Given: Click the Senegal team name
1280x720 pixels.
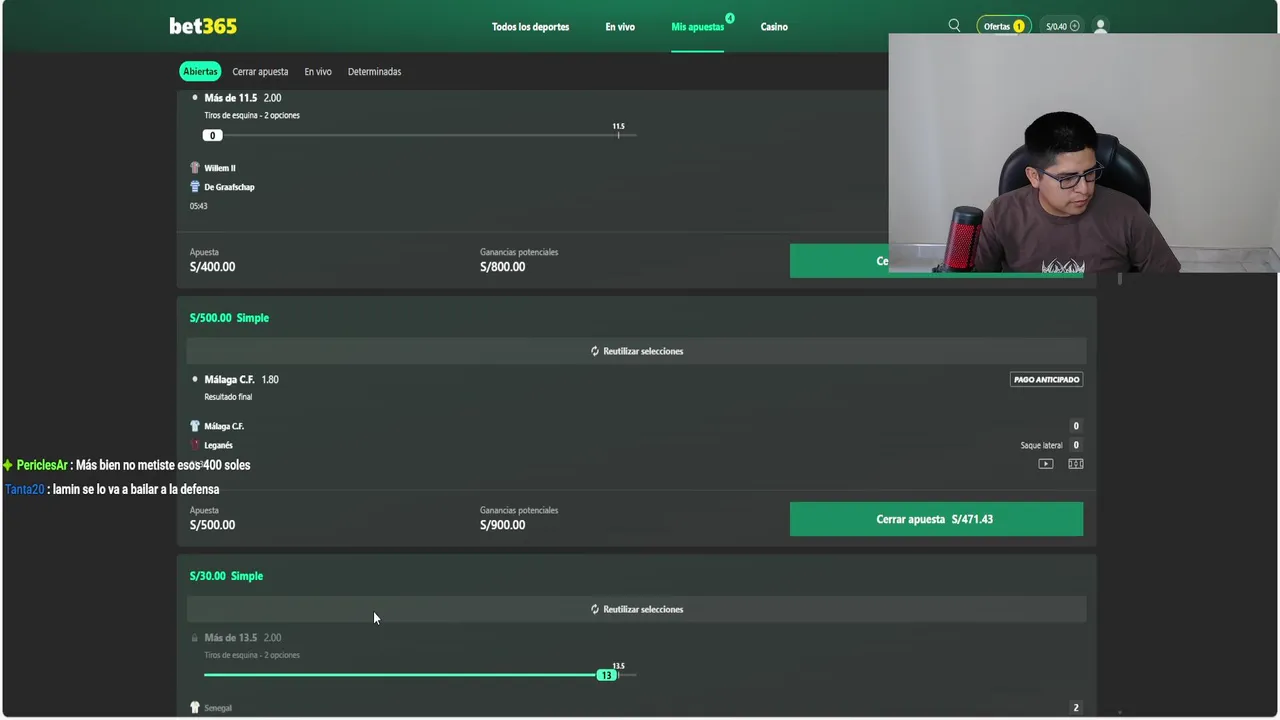Looking at the screenshot, I should point(218,708).
